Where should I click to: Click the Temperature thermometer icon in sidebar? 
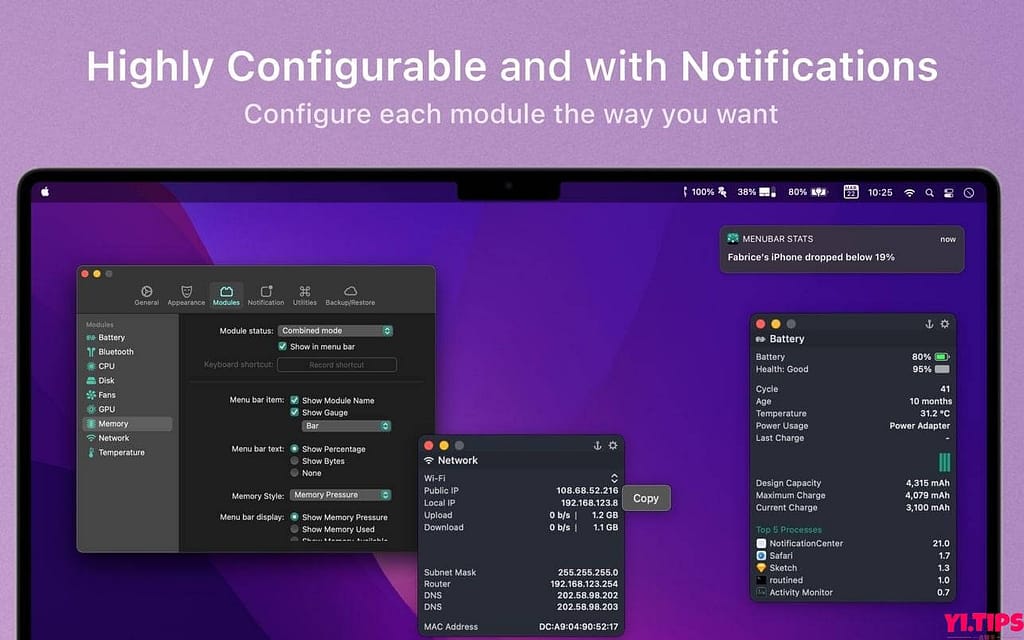91,452
